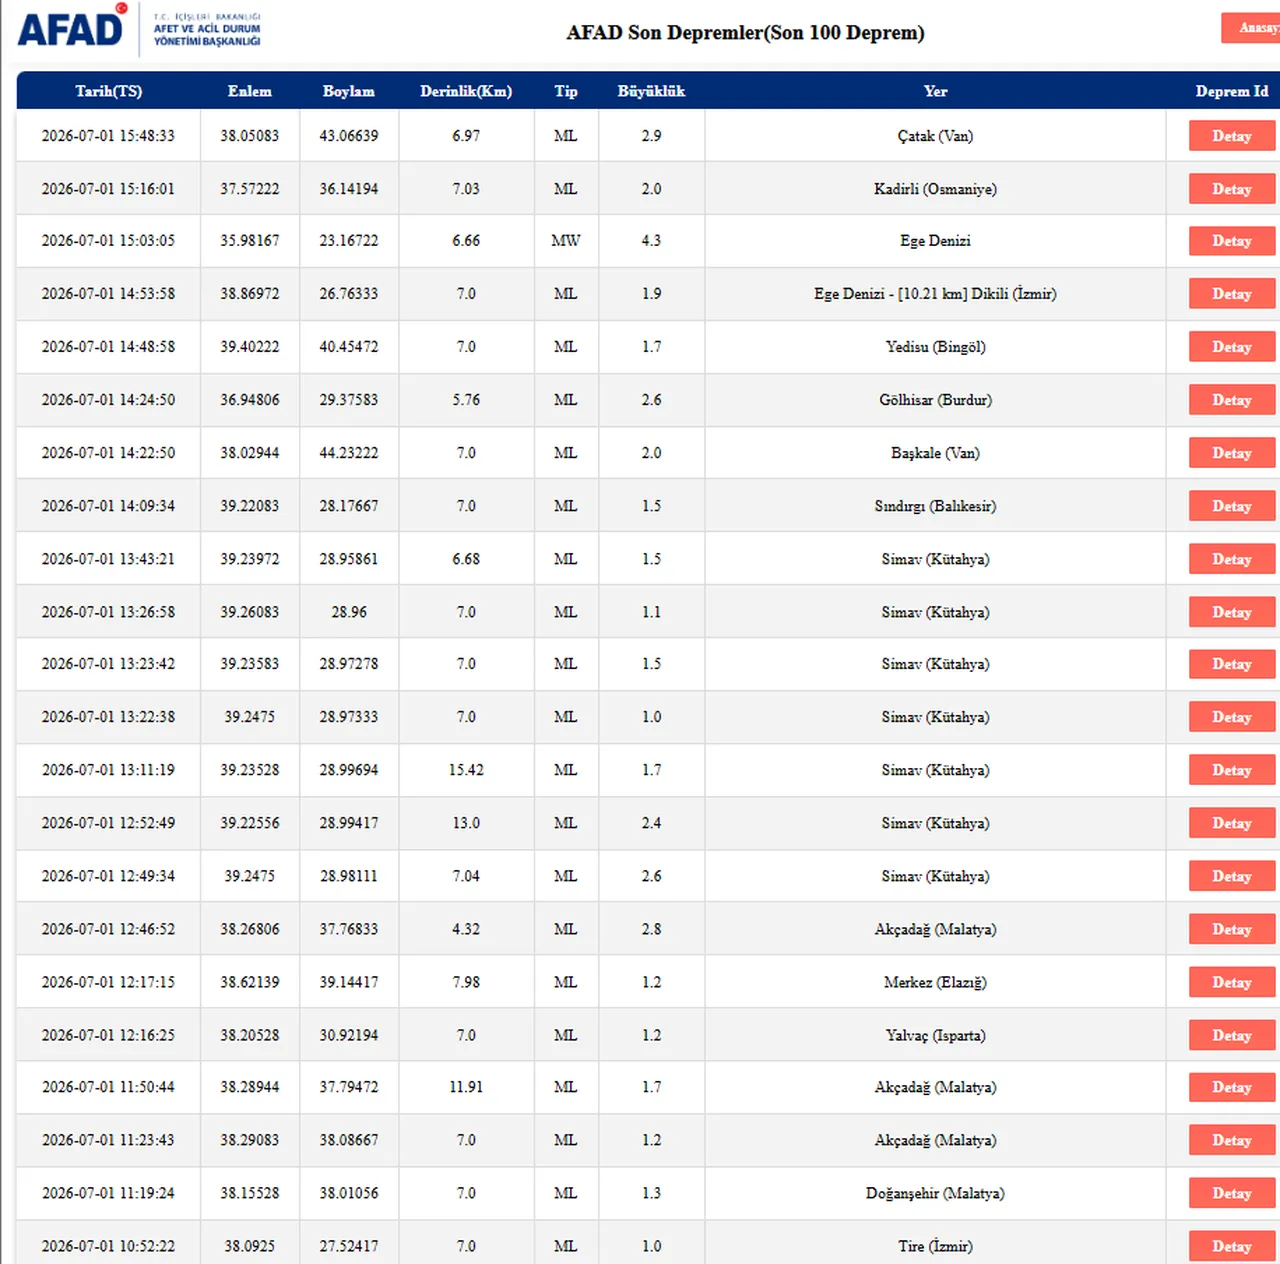Select the Derinlik(Km) column header
The image size is (1280, 1264).
click(x=466, y=91)
